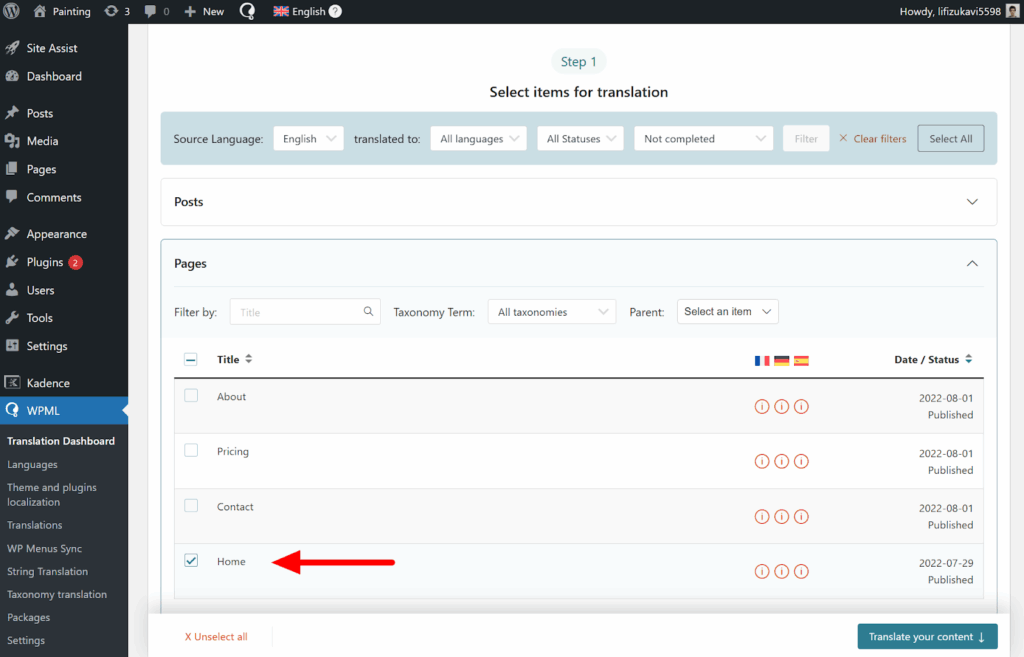The height and width of the screenshot is (657, 1024).
Task: Click the Spanish translation status icon for About
Action: pyautogui.click(x=801, y=406)
